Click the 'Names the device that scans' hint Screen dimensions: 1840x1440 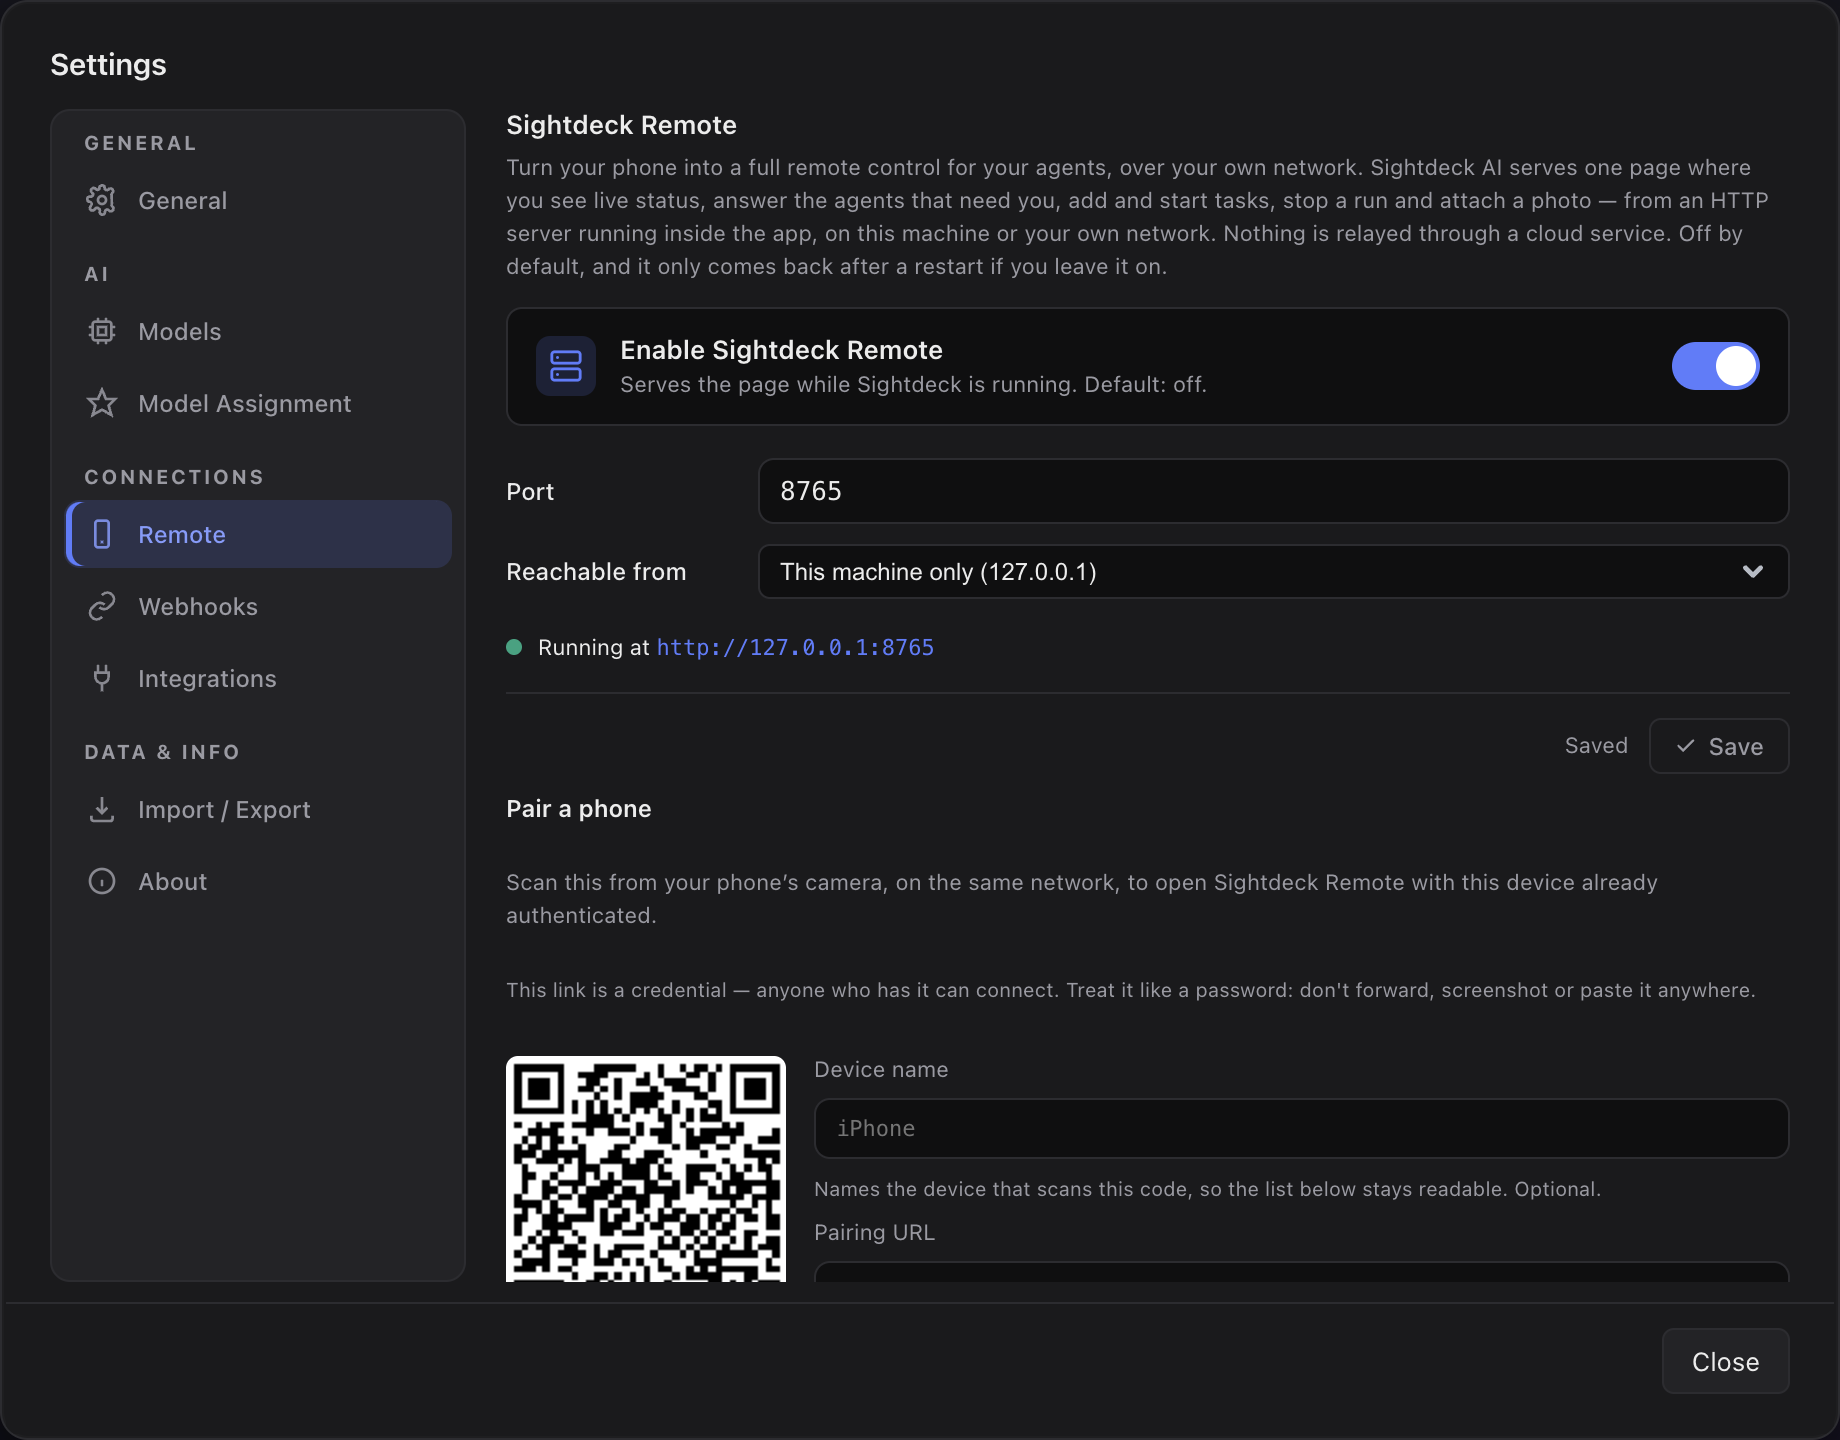pyautogui.click(x=1207, y=1189)
